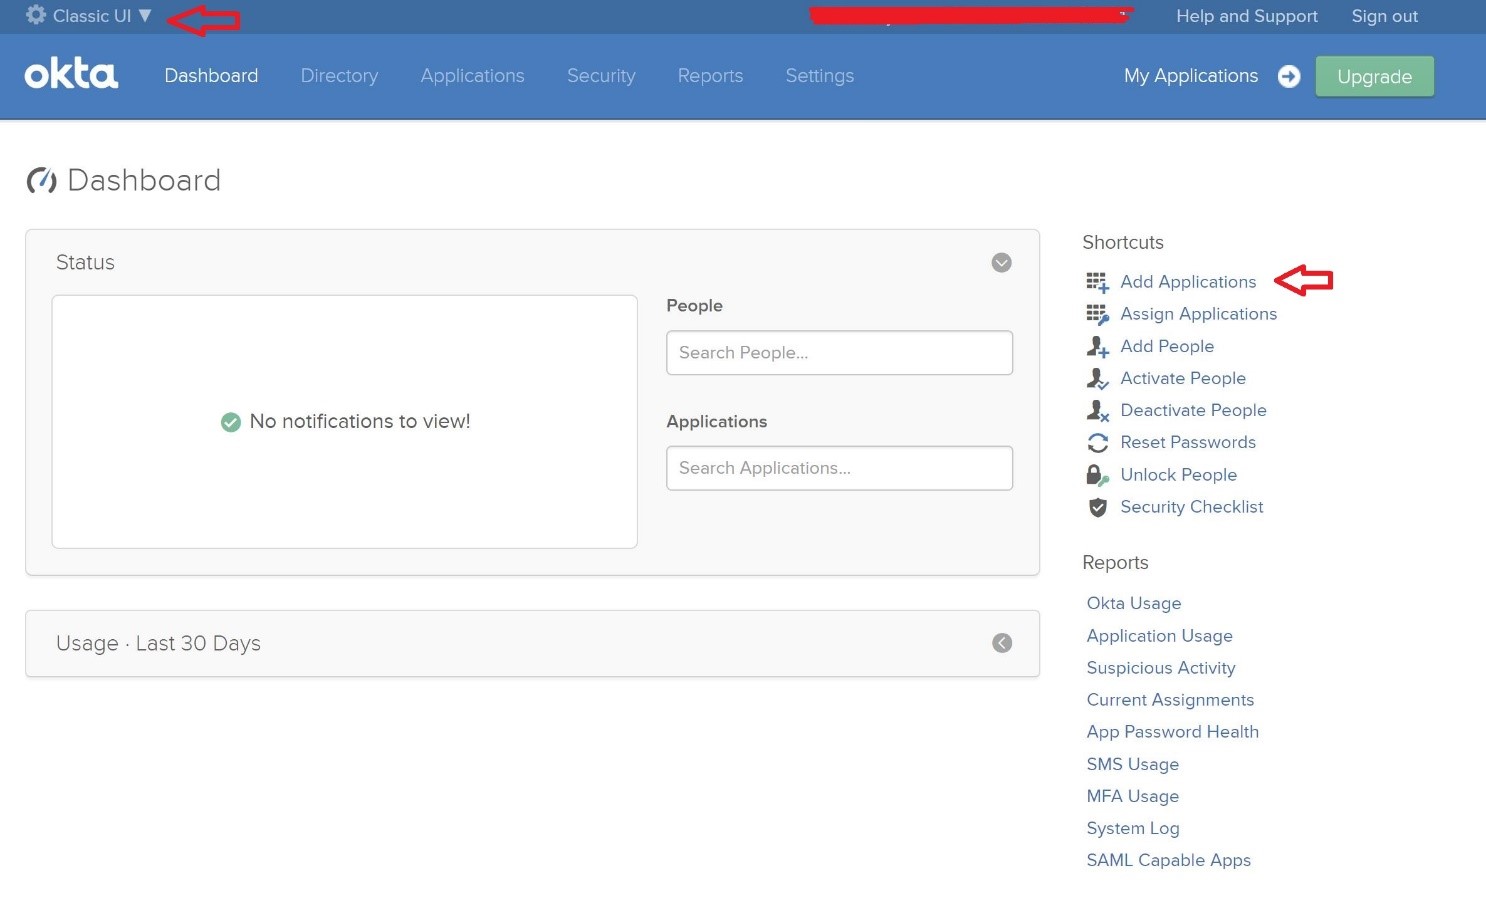Open the Classic UI dropdown
Image resolution: width=1486 pixels, height=903 pixels.
click(90, 16)
